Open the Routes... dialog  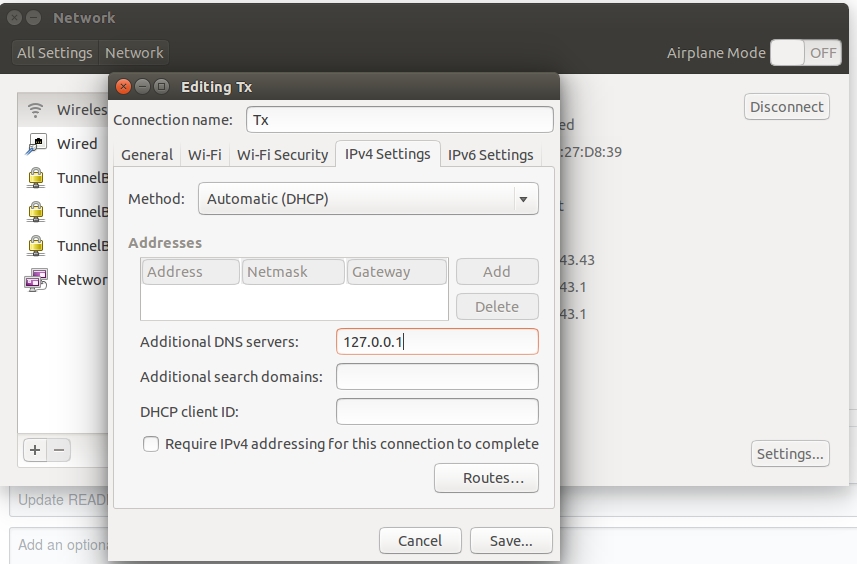coord(486,478)
